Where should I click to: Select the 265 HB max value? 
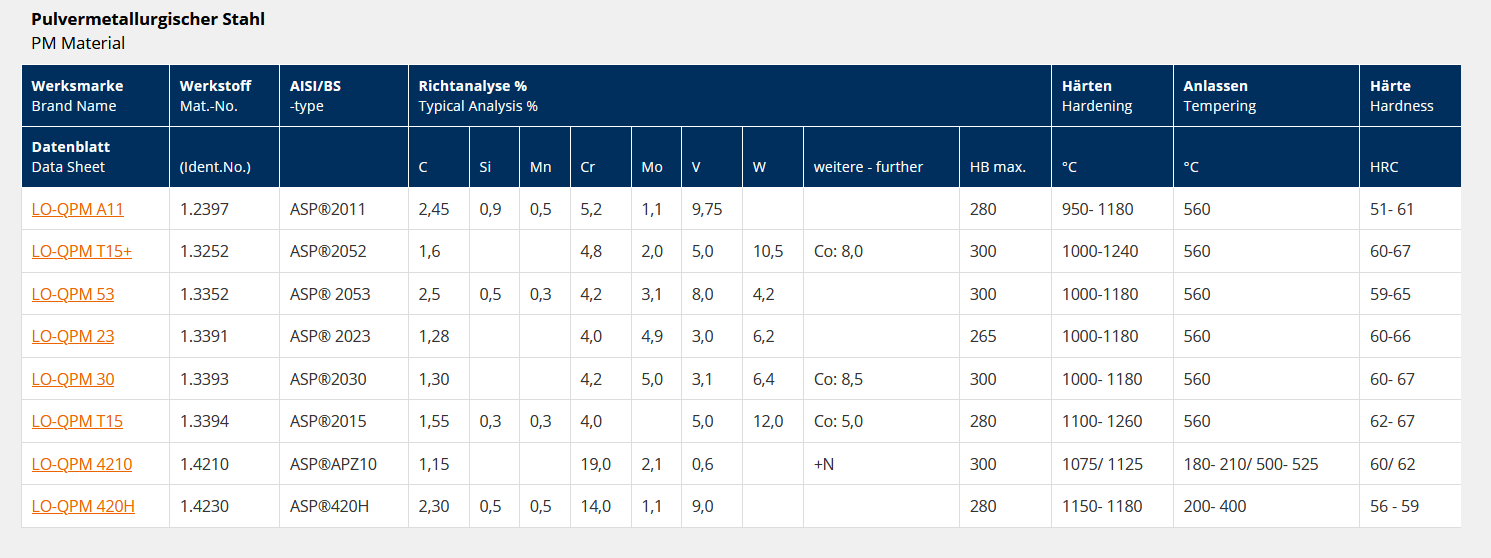(x=983, y=336)
